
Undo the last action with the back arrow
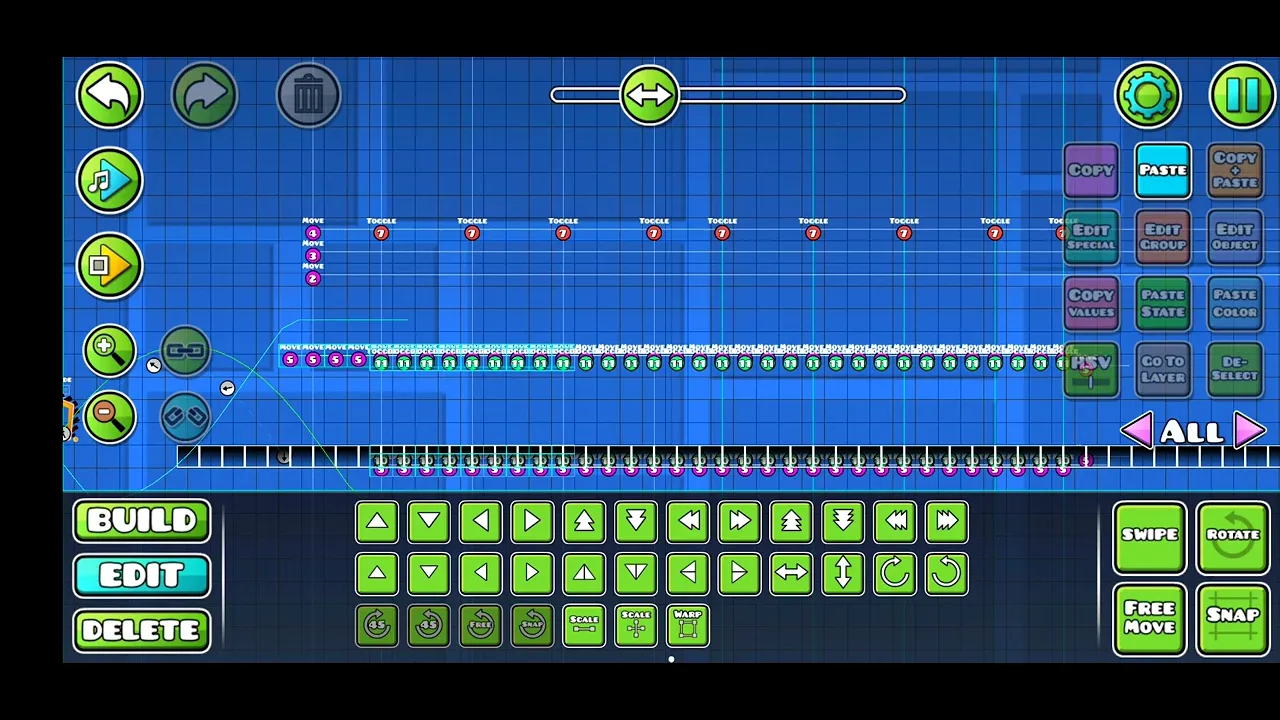click(110, 95)
